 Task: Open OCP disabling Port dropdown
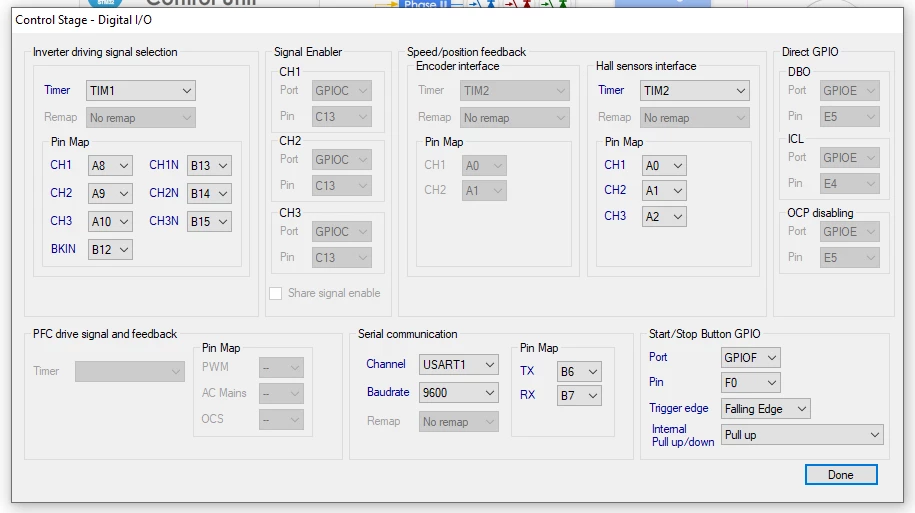850,232
